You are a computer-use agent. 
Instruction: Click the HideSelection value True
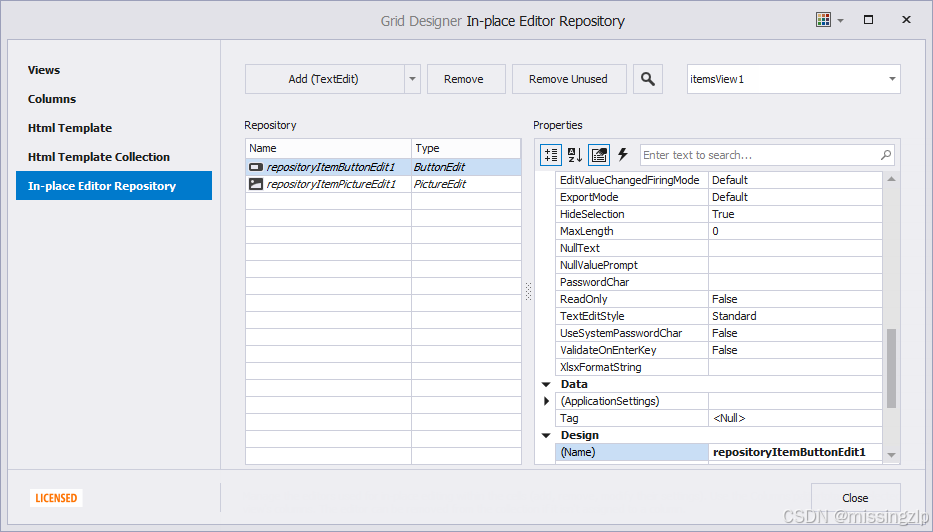click(795, 214)
